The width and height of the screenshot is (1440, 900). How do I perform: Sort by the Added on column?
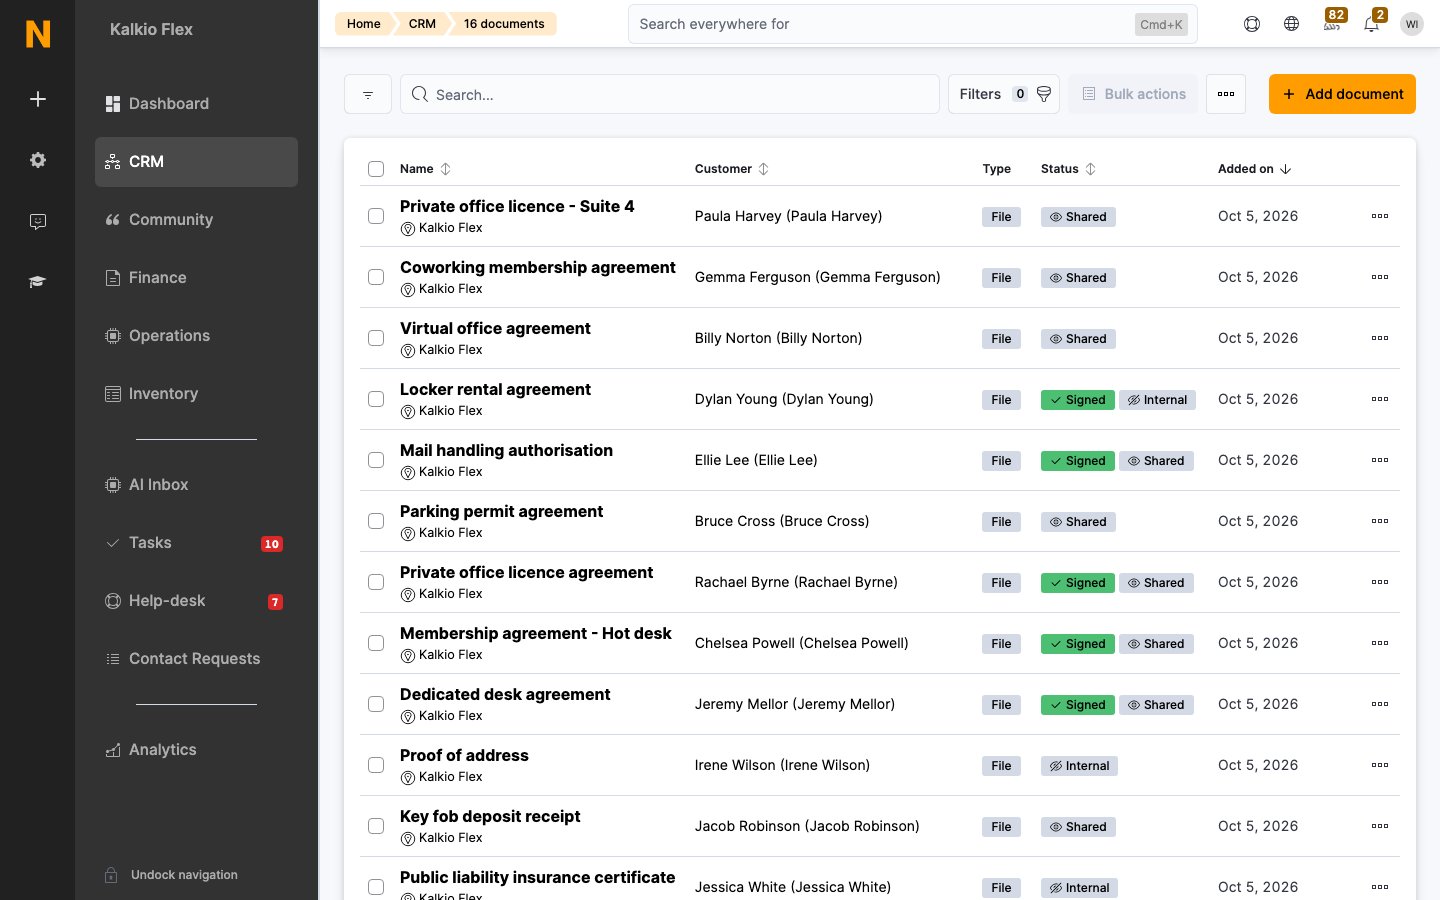click(x=1254, y=169)
